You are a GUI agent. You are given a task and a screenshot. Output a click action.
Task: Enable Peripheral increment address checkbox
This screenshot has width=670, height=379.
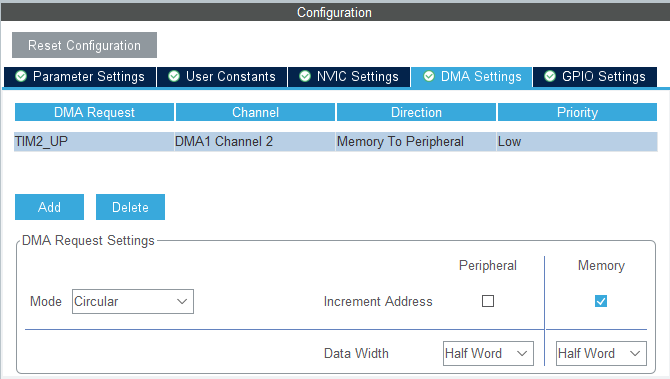click(488, 301)
